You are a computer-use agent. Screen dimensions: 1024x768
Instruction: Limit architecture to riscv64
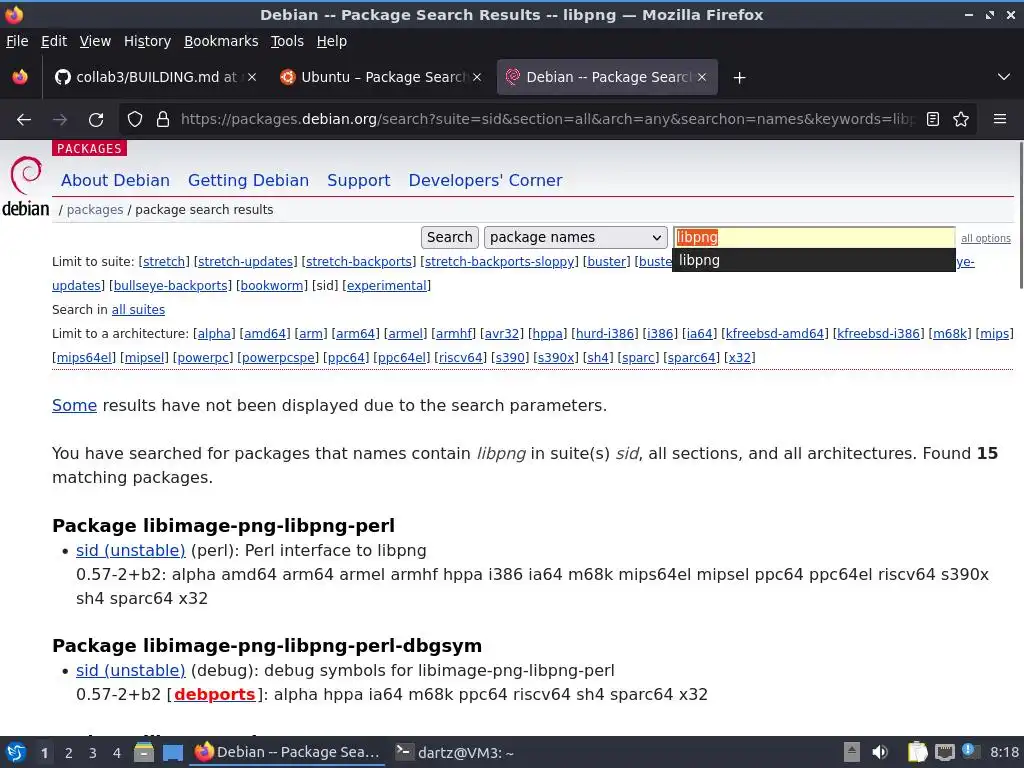pyautogui.click(x=460, y=358)
